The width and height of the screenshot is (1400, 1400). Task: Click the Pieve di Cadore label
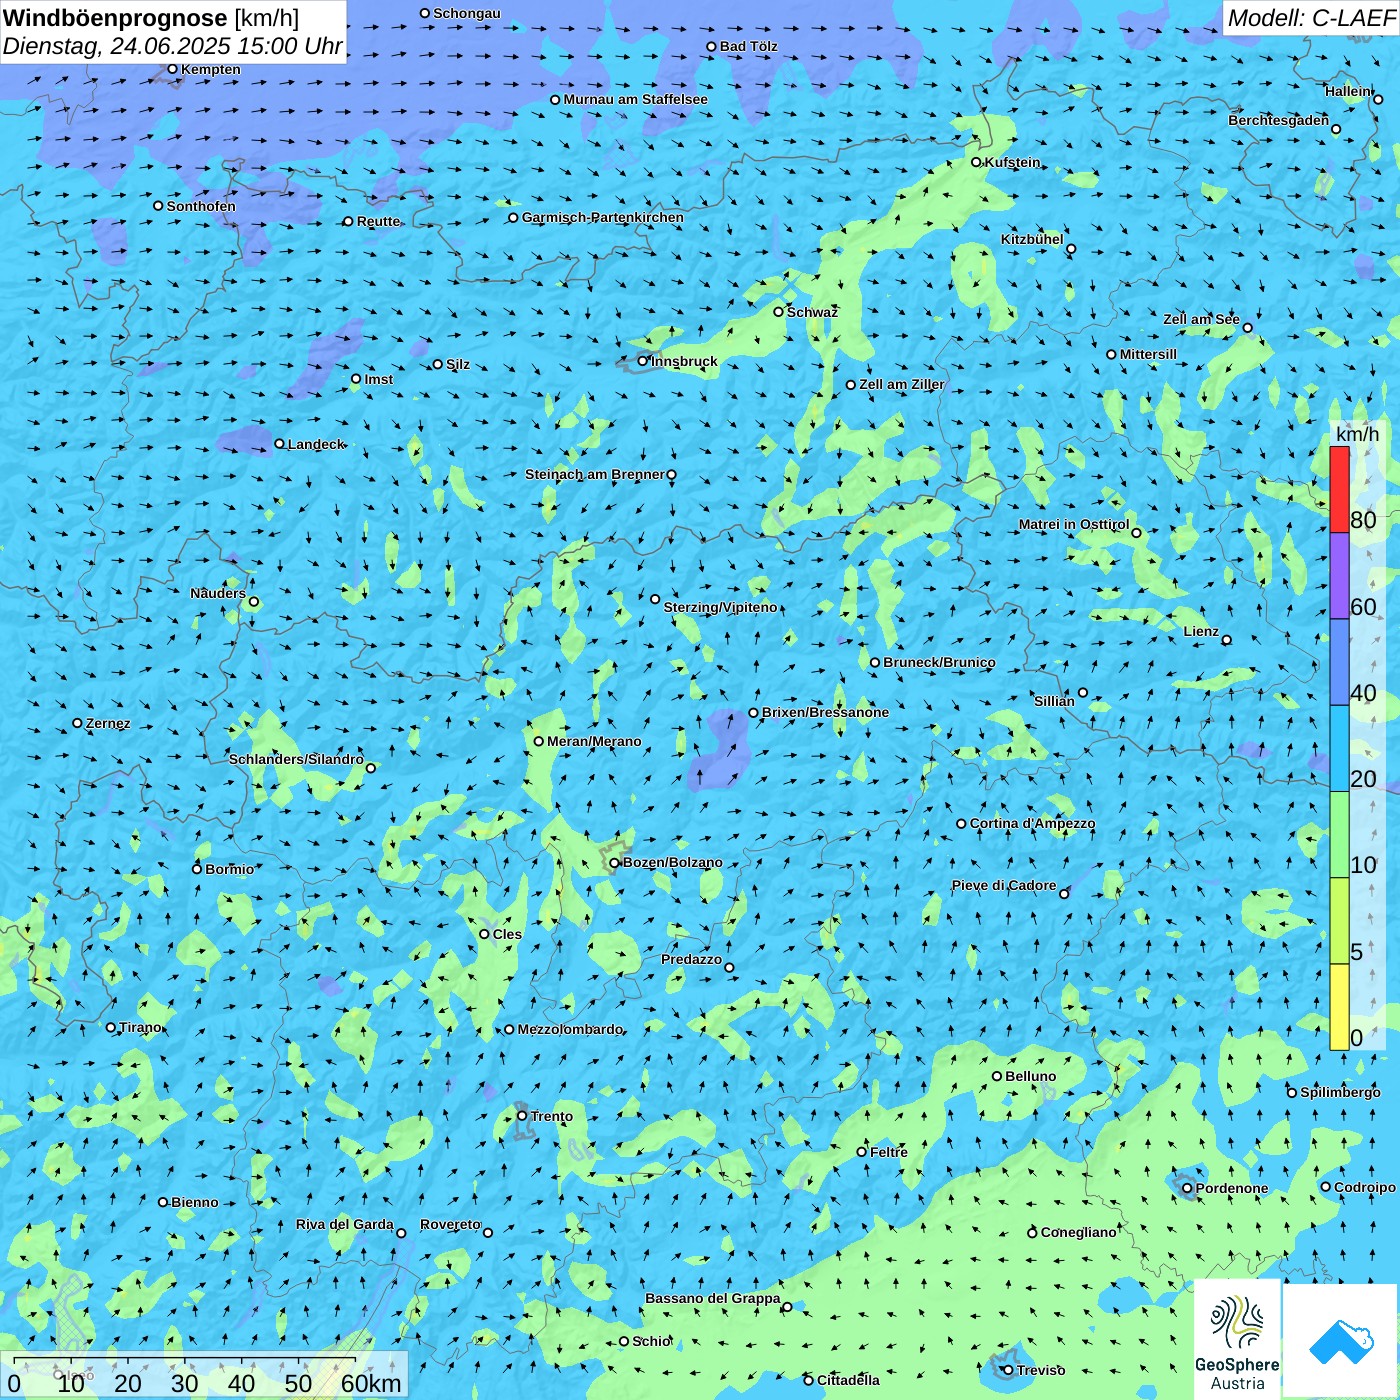(1004, 885)
